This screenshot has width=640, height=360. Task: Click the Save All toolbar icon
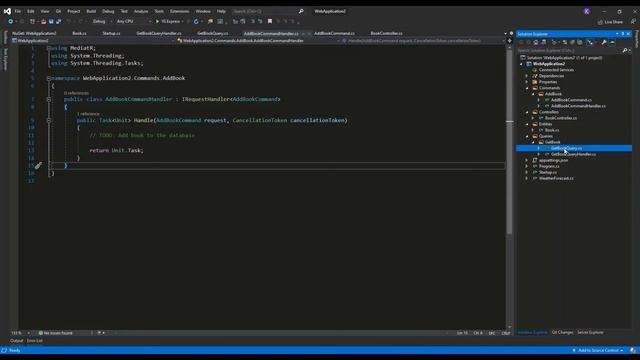(x=58, y=21)
